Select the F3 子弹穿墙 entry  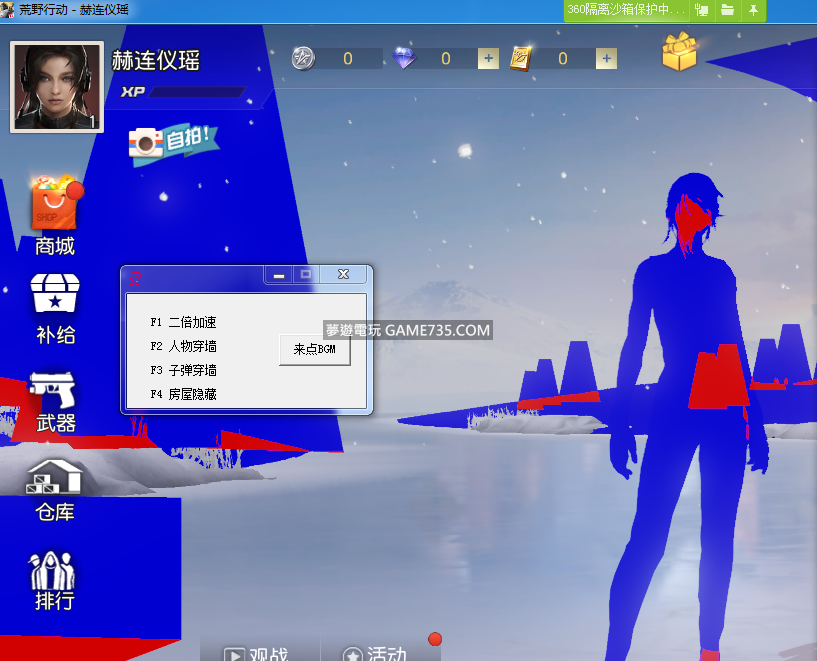point(183,370)
